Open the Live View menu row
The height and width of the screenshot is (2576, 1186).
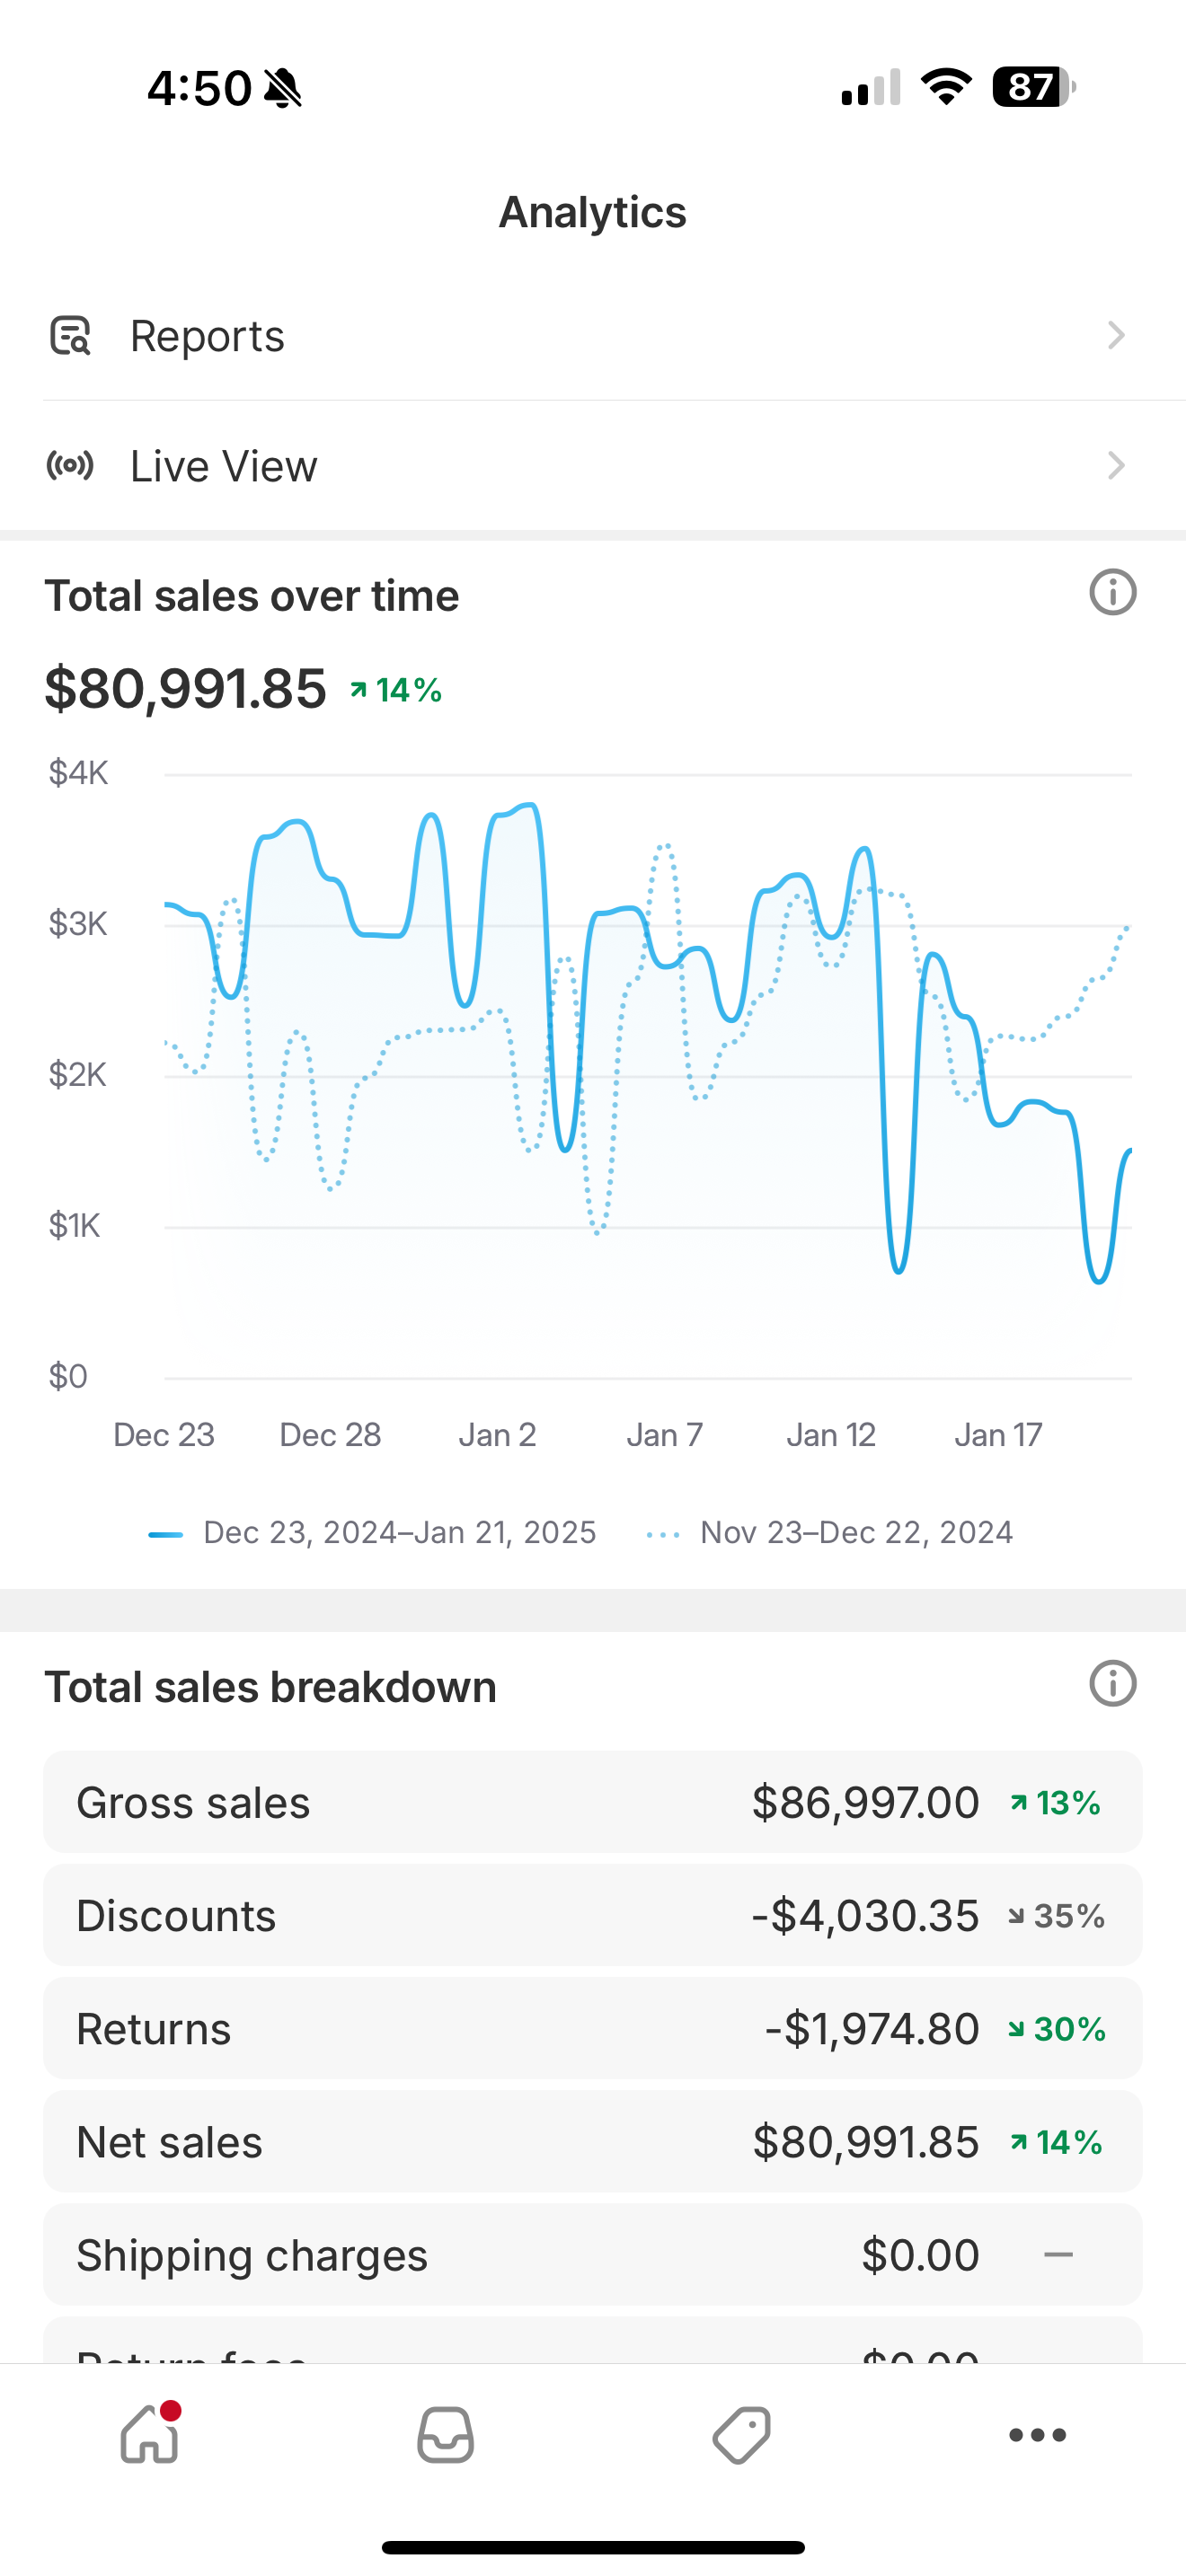click(592, 466)
